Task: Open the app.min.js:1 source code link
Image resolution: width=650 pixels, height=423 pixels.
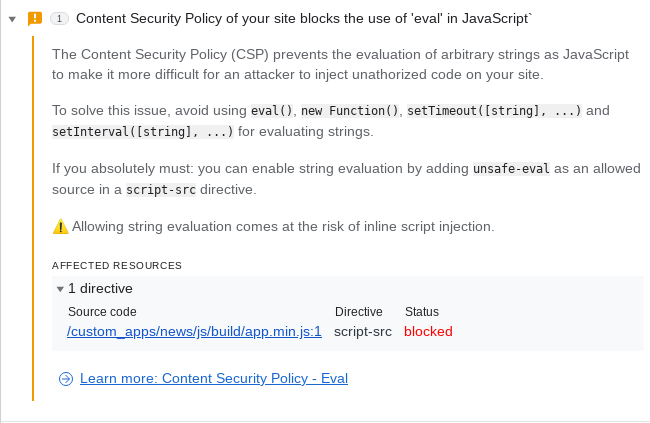Action: [x=194, y=331]
